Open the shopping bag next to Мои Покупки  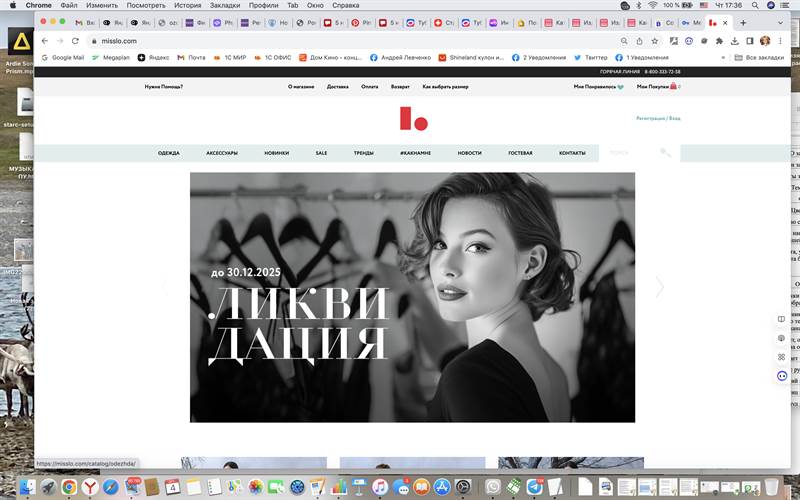(674, 87)
